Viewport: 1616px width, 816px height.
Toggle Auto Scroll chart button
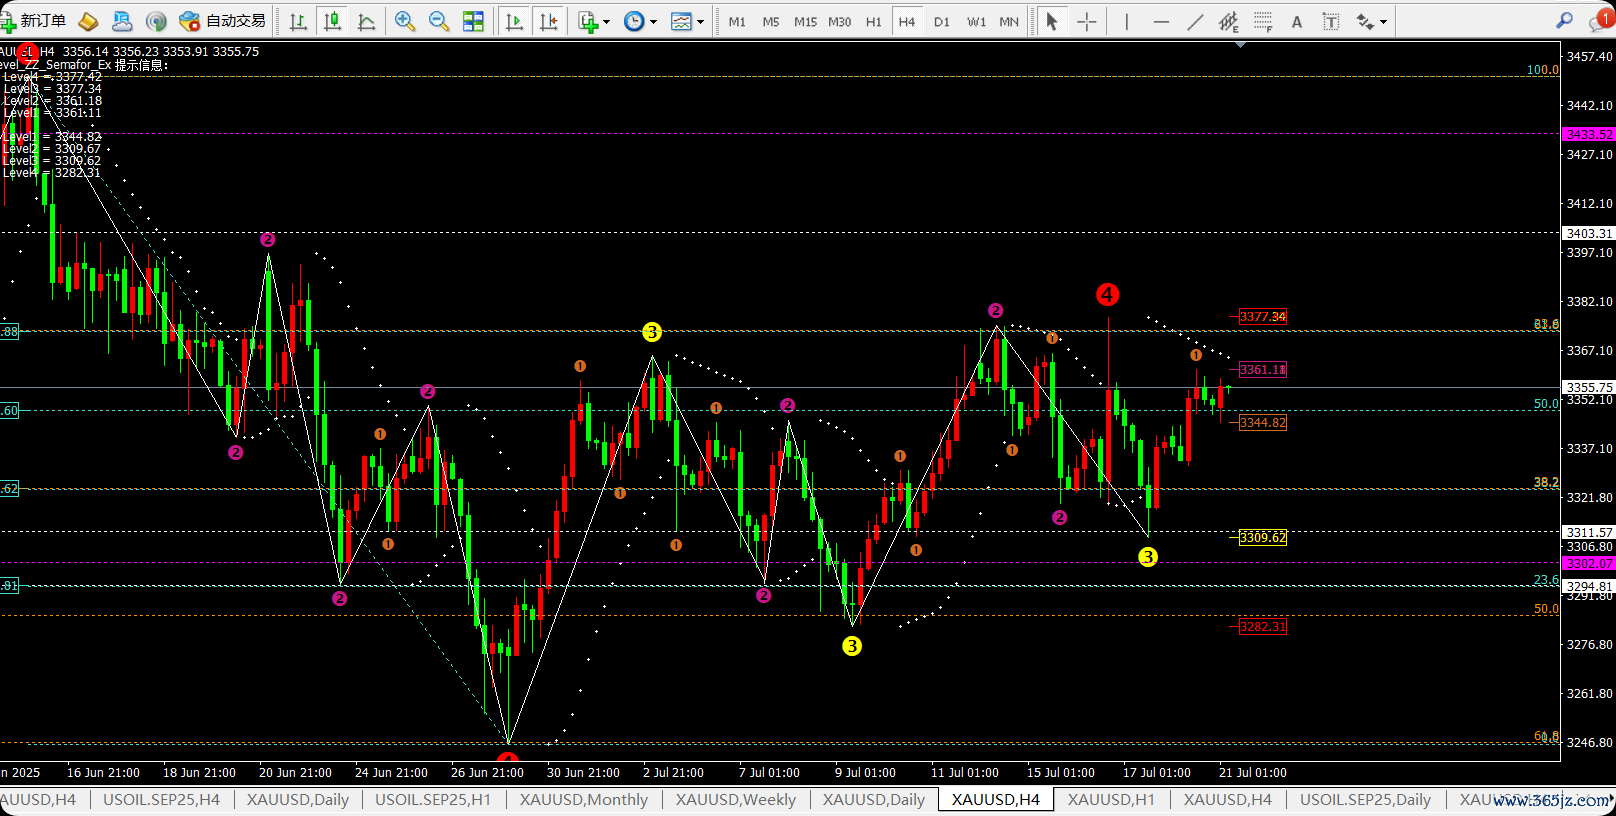coord(514,21)
